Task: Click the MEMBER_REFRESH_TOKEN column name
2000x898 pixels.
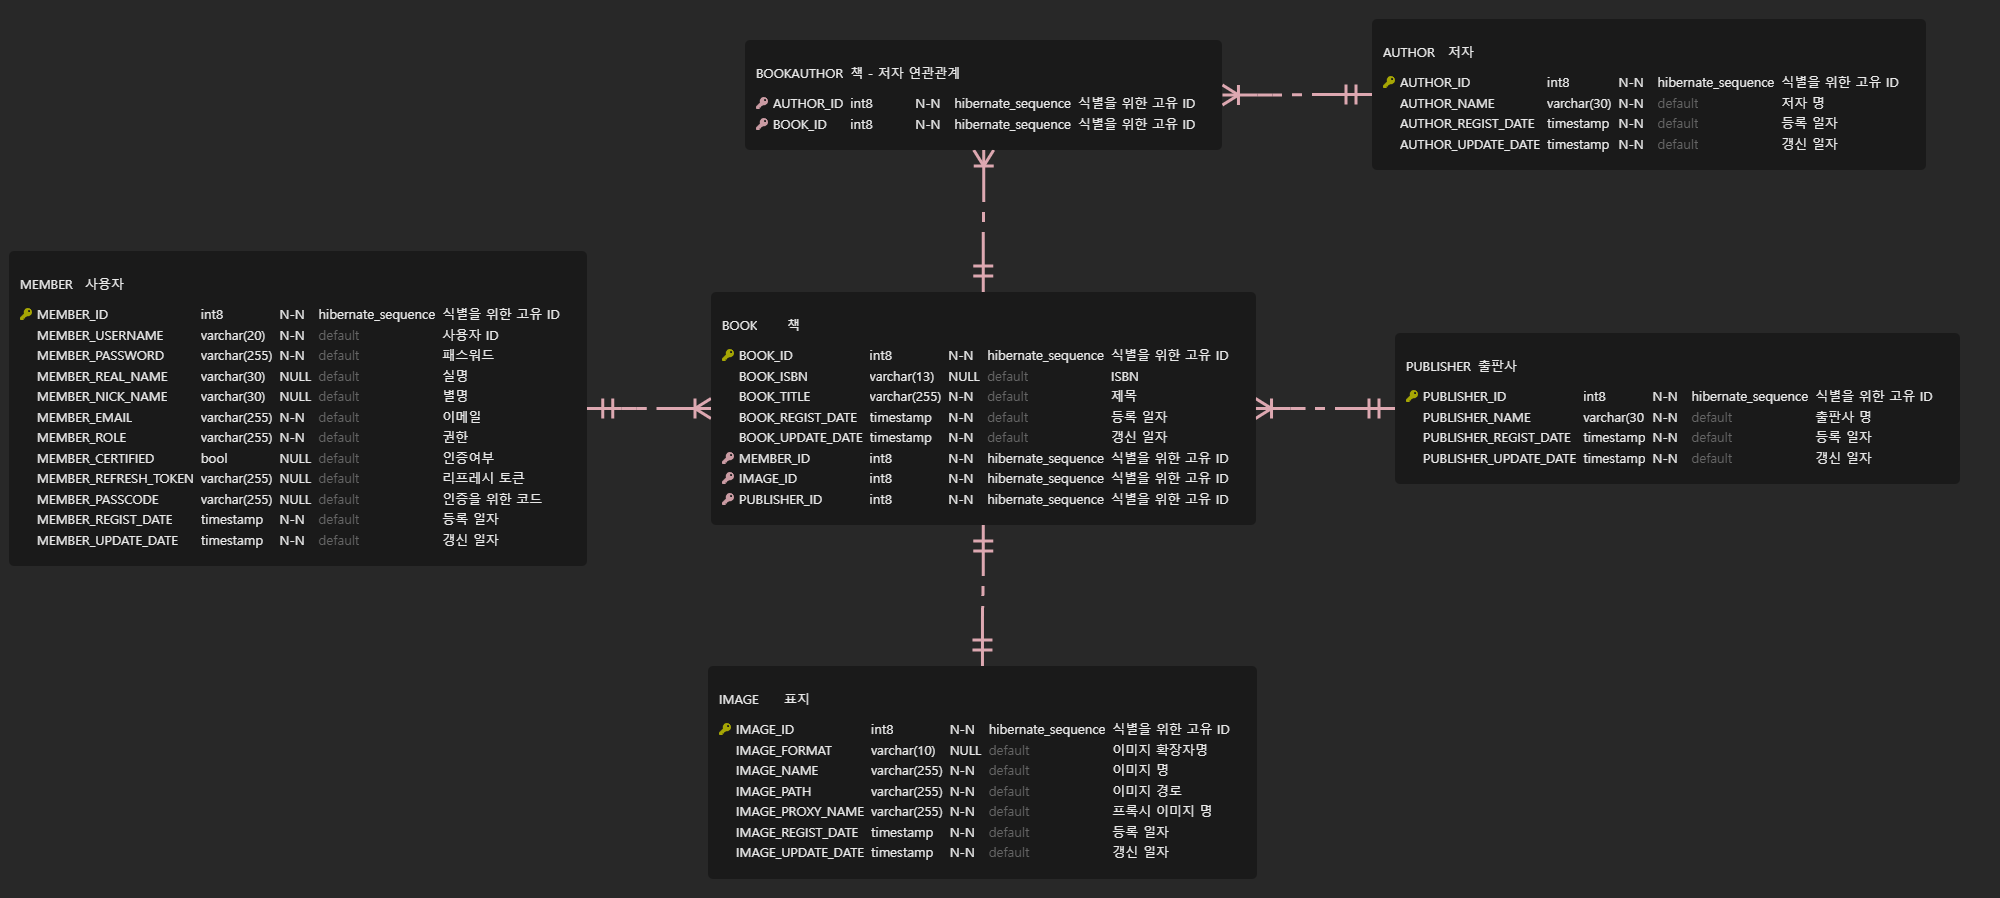Action: (x=115, y=478)
